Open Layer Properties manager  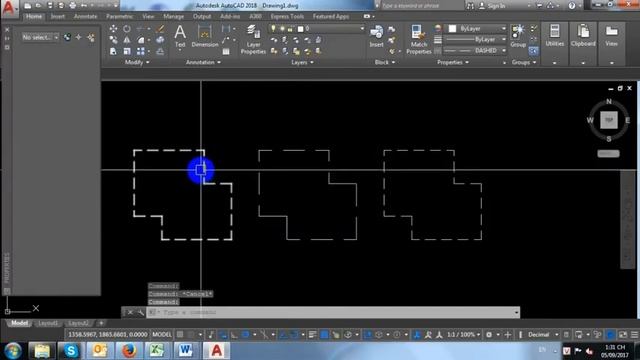[253, 40]
